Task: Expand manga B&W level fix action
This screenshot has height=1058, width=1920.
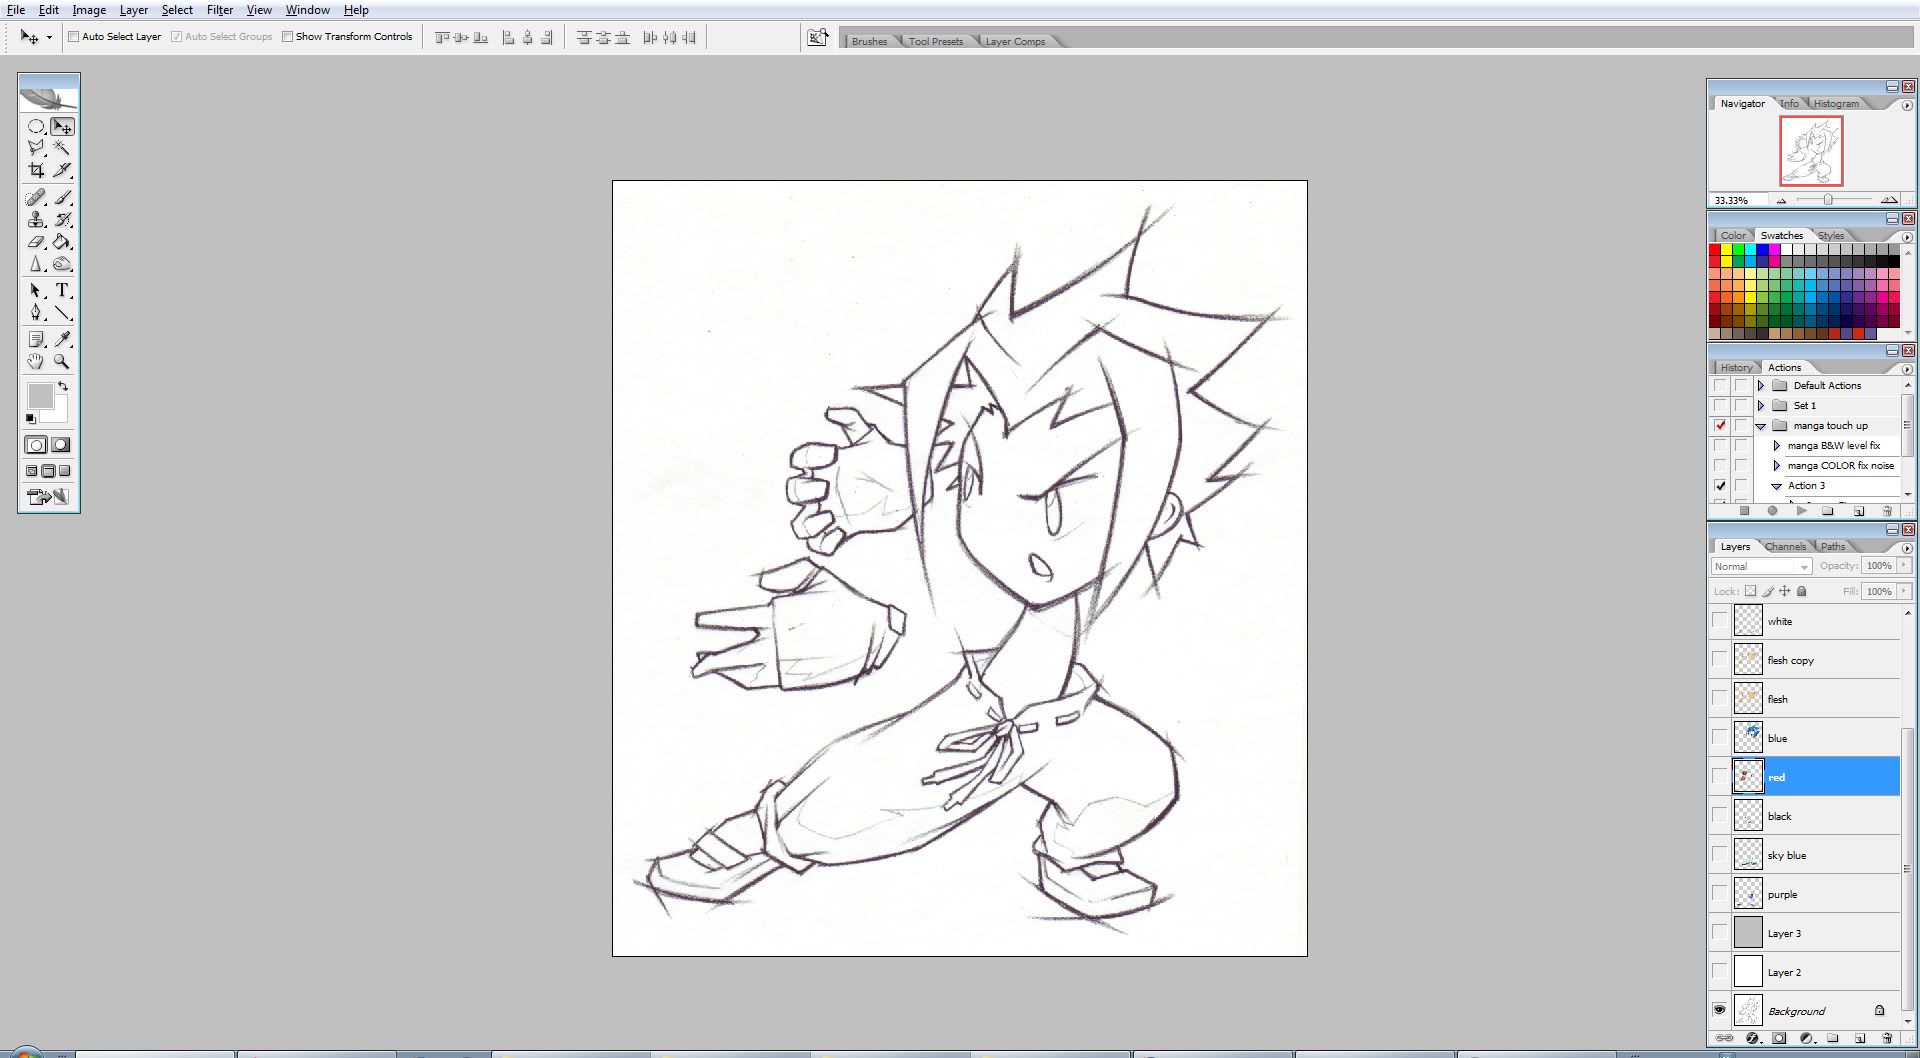Action: point(1777,445)
